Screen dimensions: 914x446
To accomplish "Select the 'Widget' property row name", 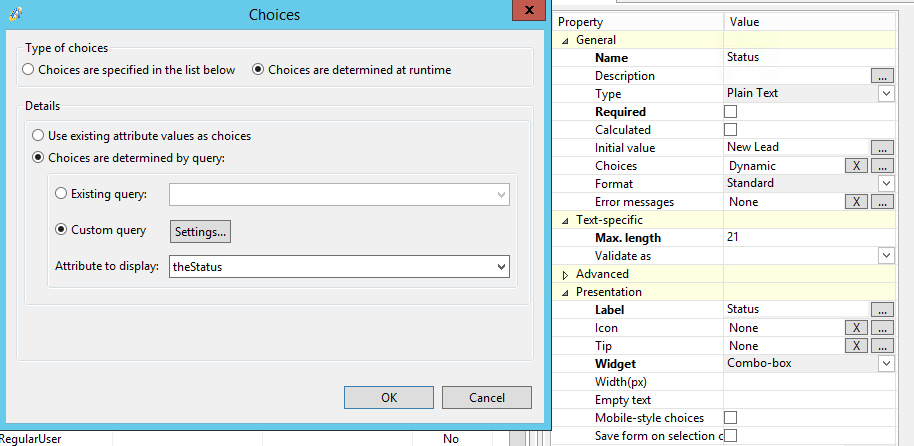I will [x=615, y=364].
